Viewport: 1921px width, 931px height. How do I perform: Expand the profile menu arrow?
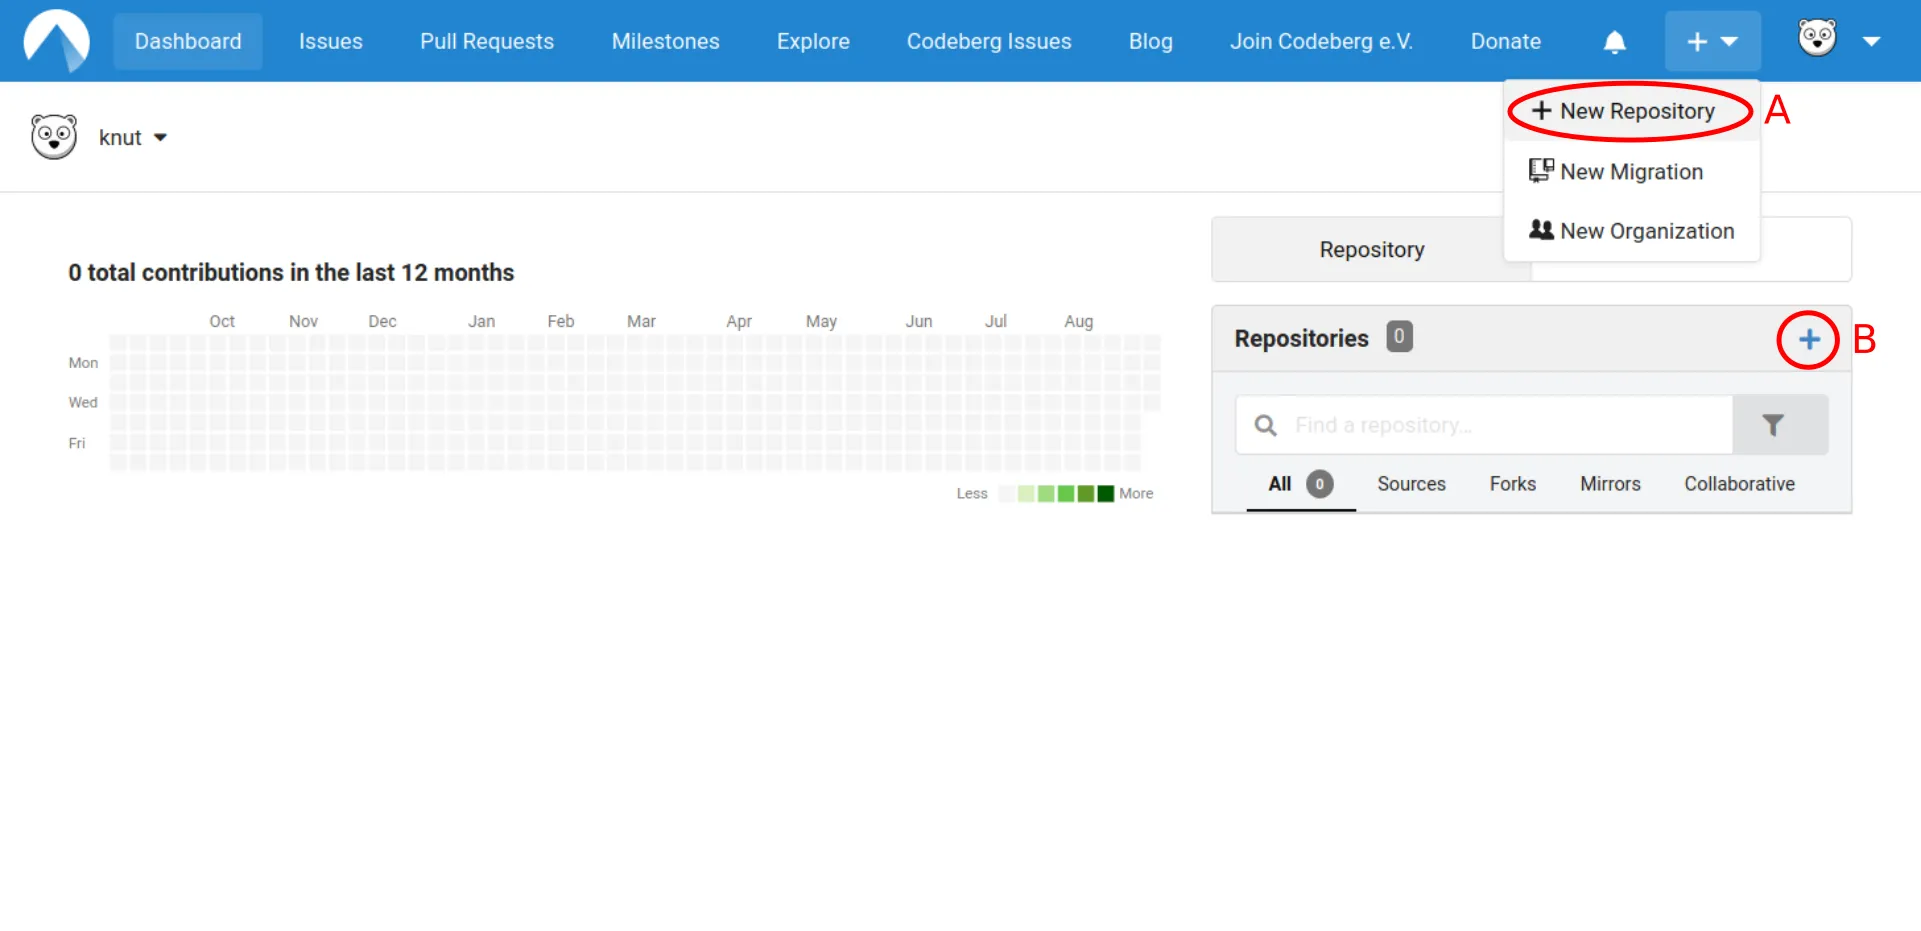point(1872,41)
